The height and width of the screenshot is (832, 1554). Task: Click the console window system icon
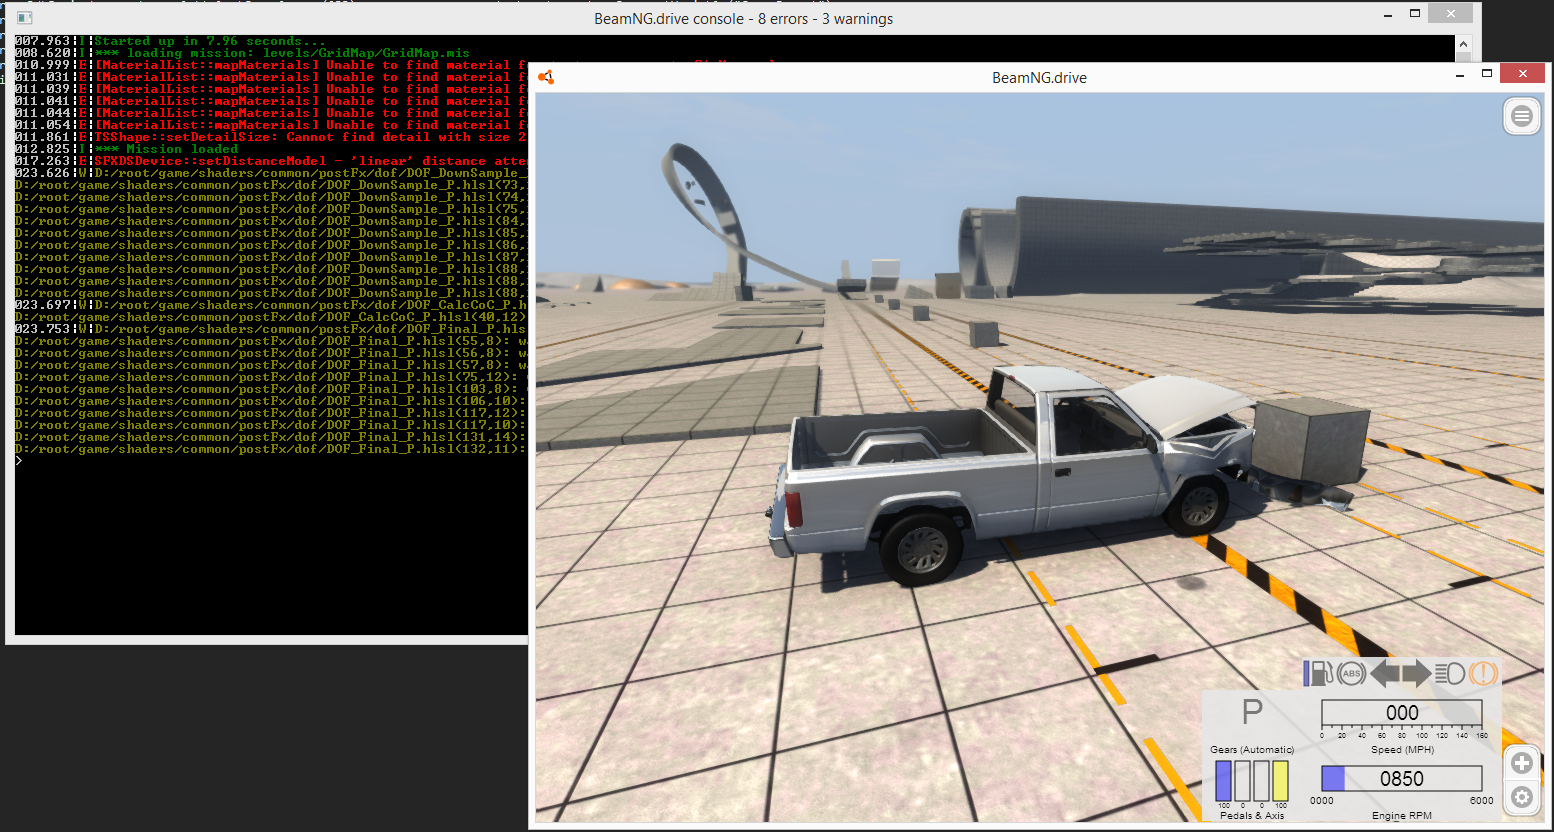tap(25, 18)
